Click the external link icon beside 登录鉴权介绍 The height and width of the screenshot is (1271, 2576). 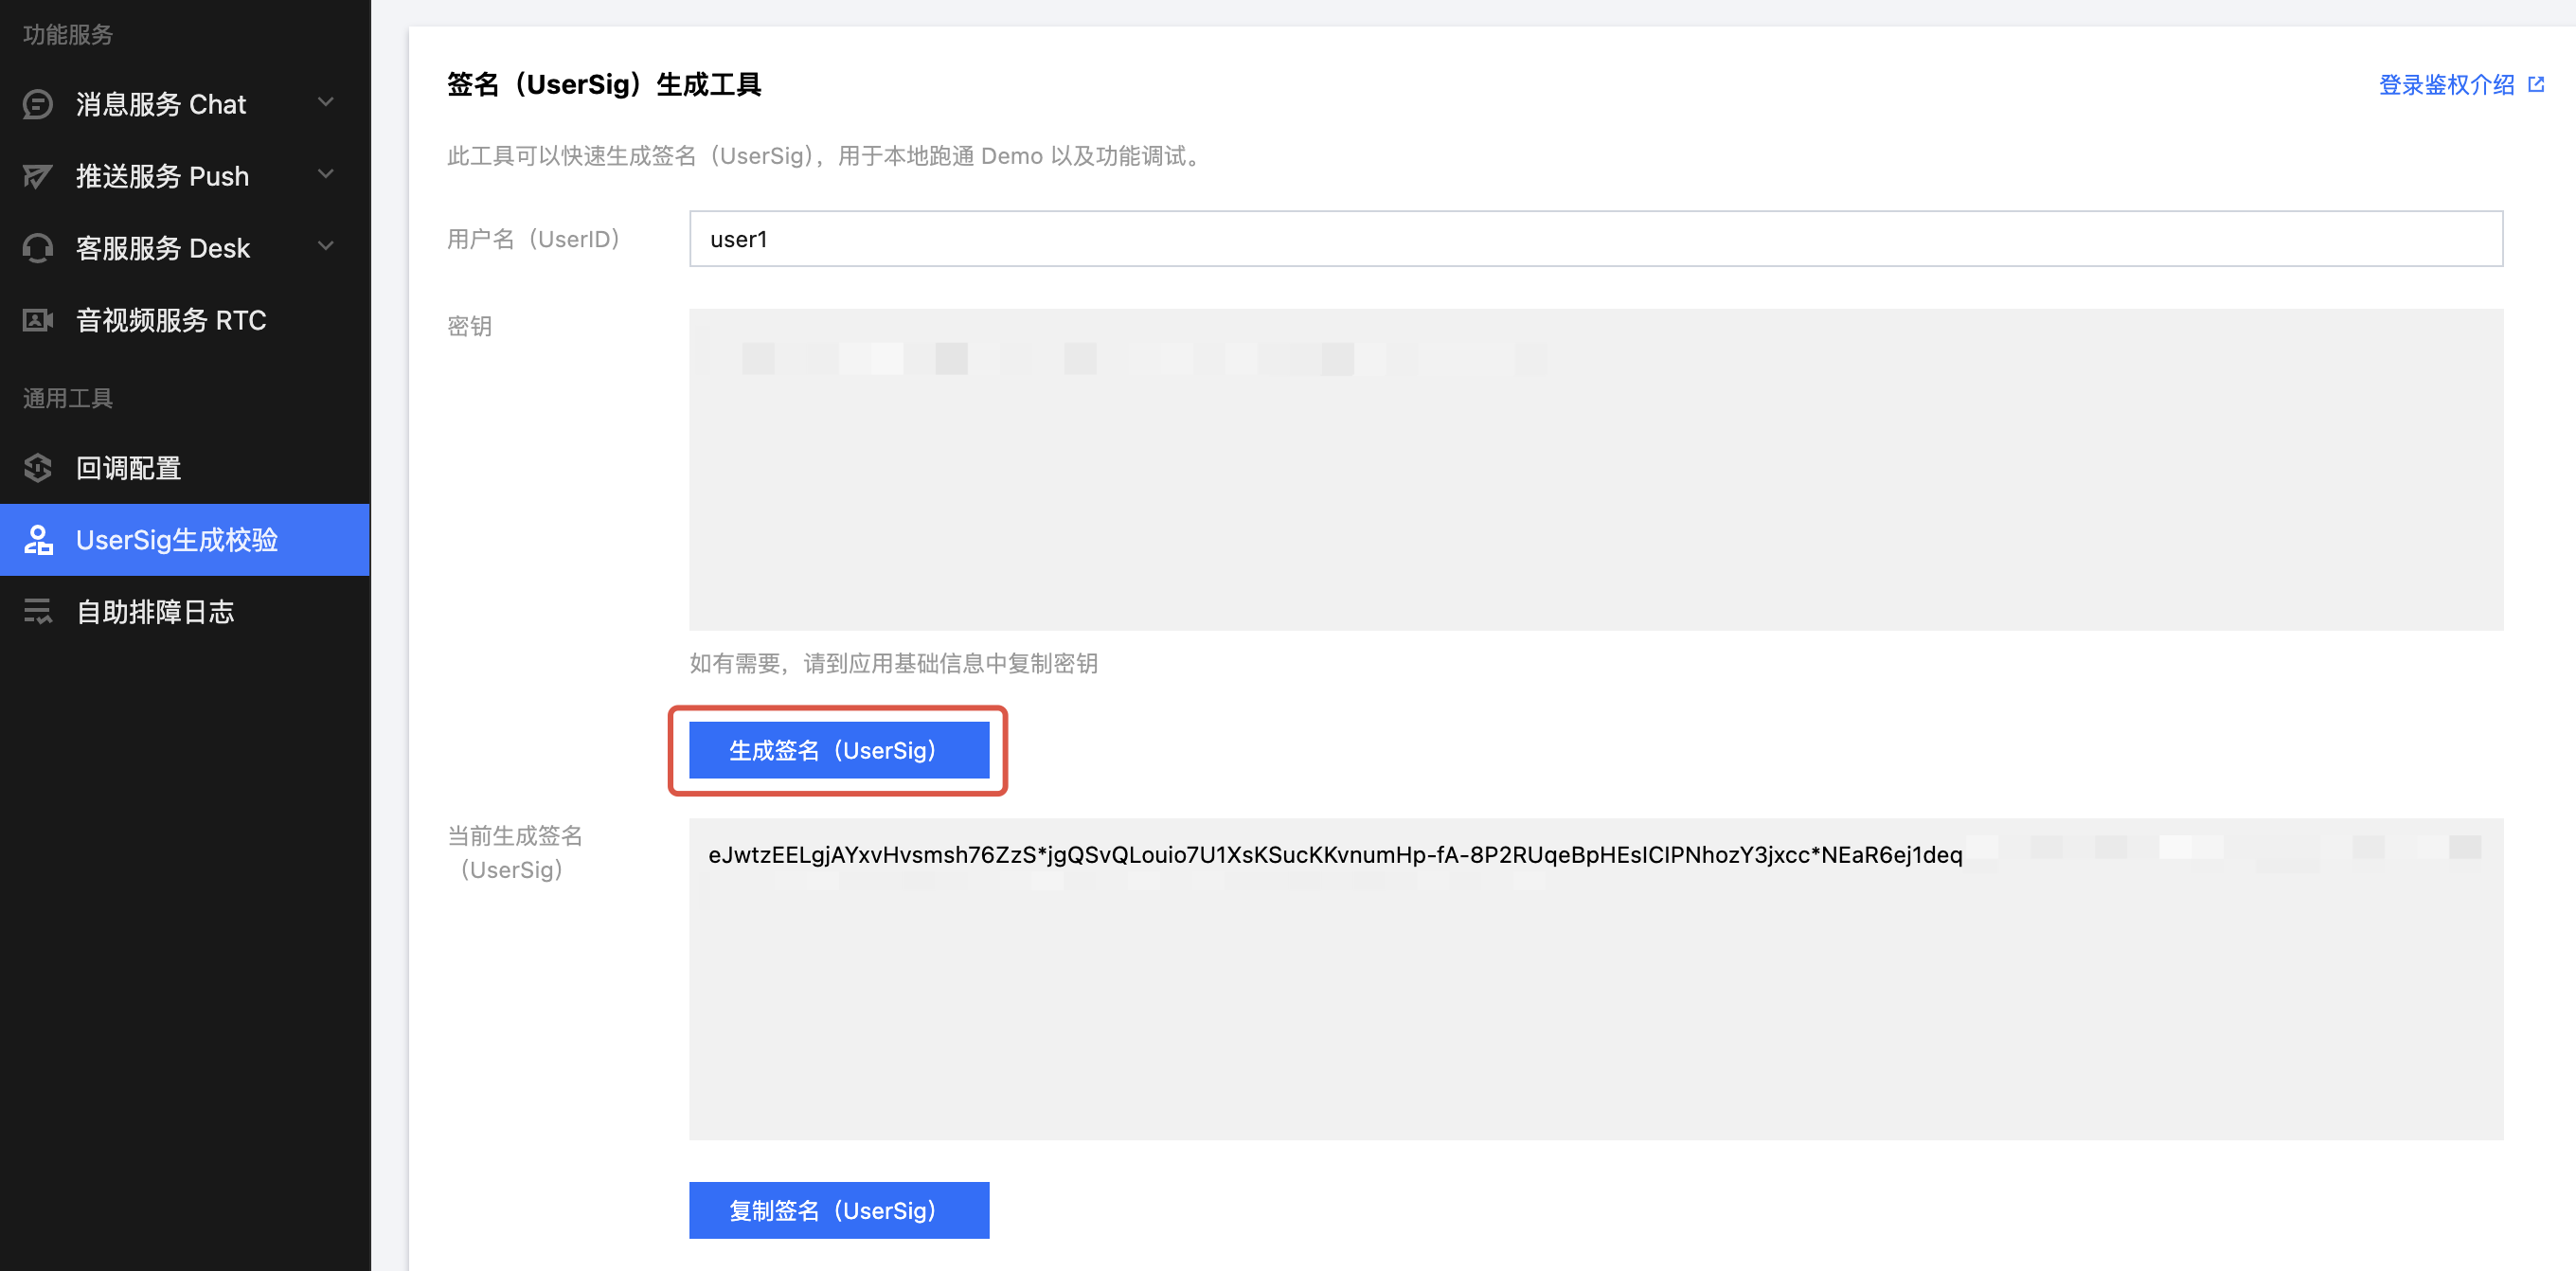[x=2536, y=85]
